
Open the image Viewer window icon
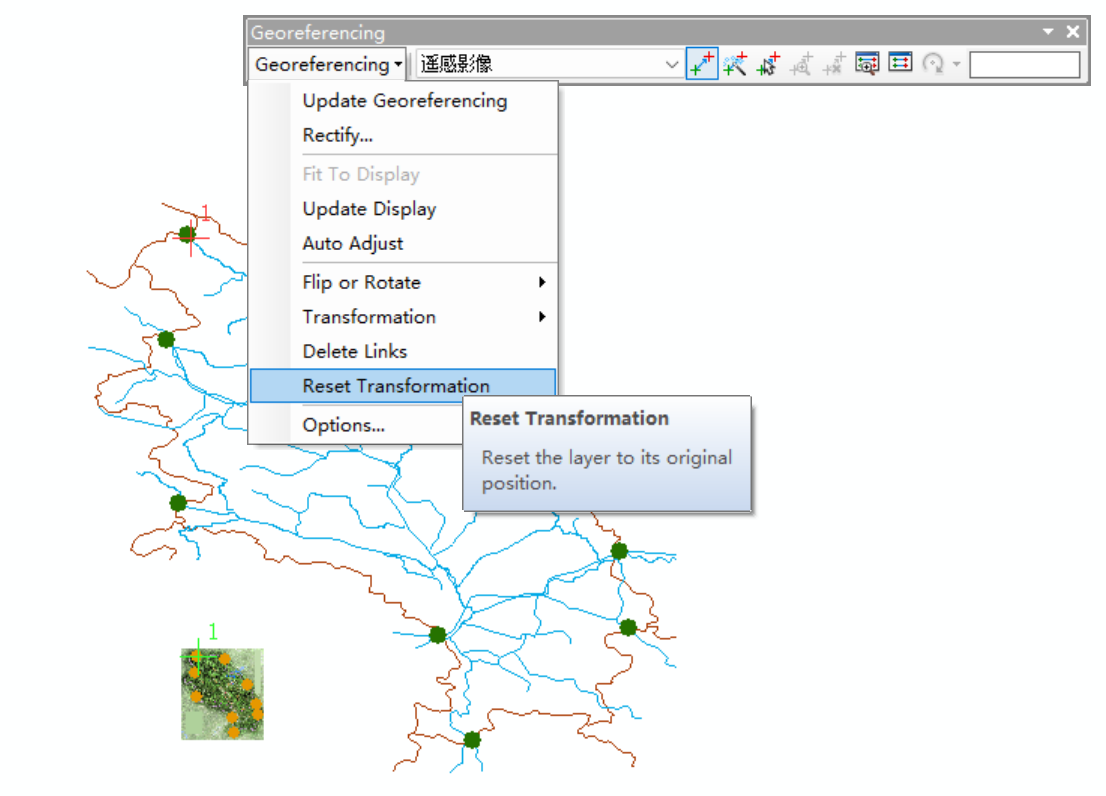[x=866, y=63]
